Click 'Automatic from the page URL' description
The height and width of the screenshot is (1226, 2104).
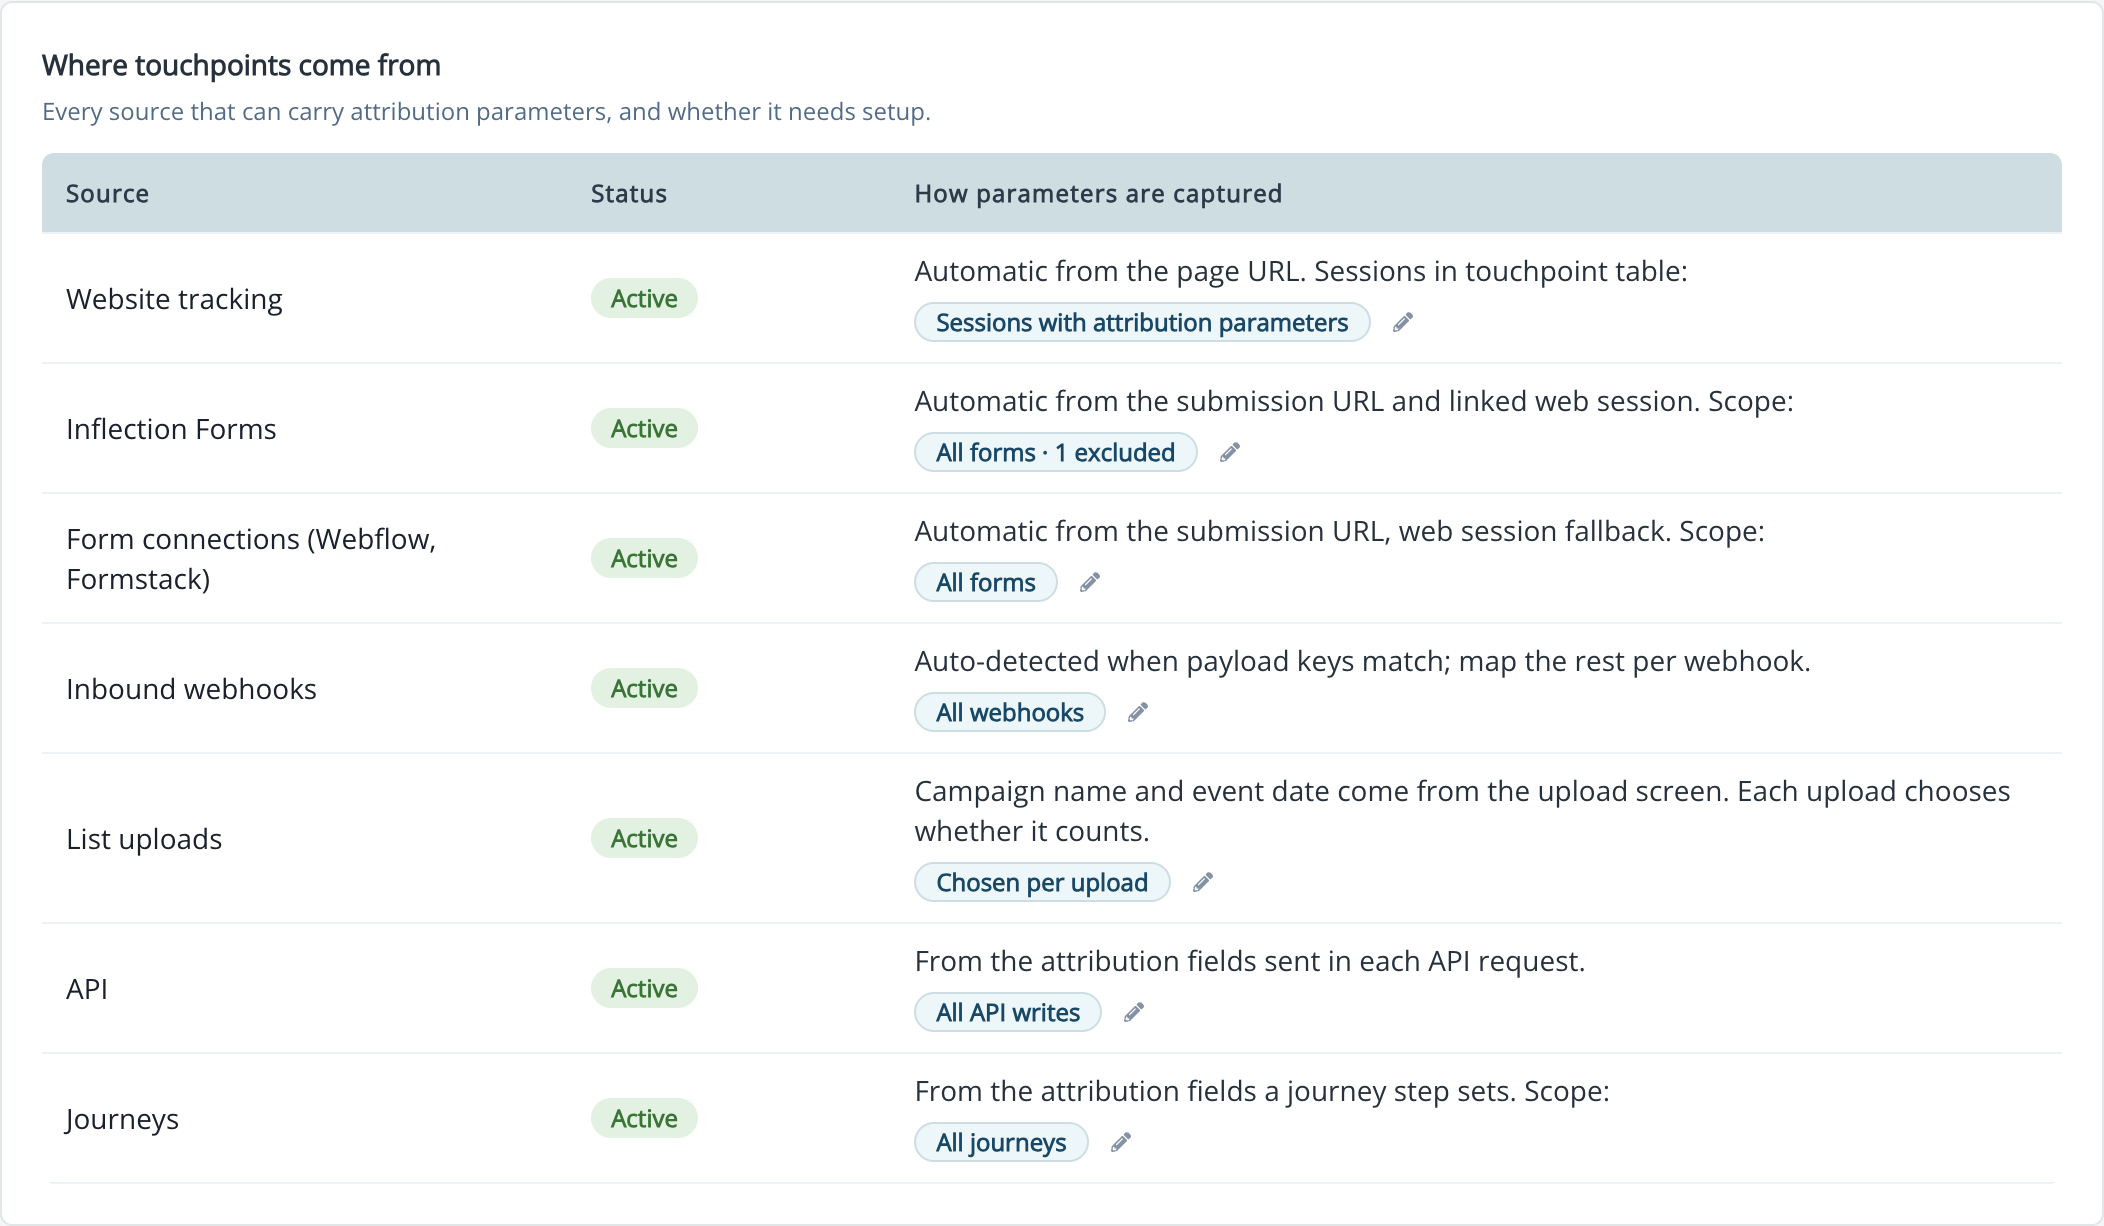coord(1301,271)
